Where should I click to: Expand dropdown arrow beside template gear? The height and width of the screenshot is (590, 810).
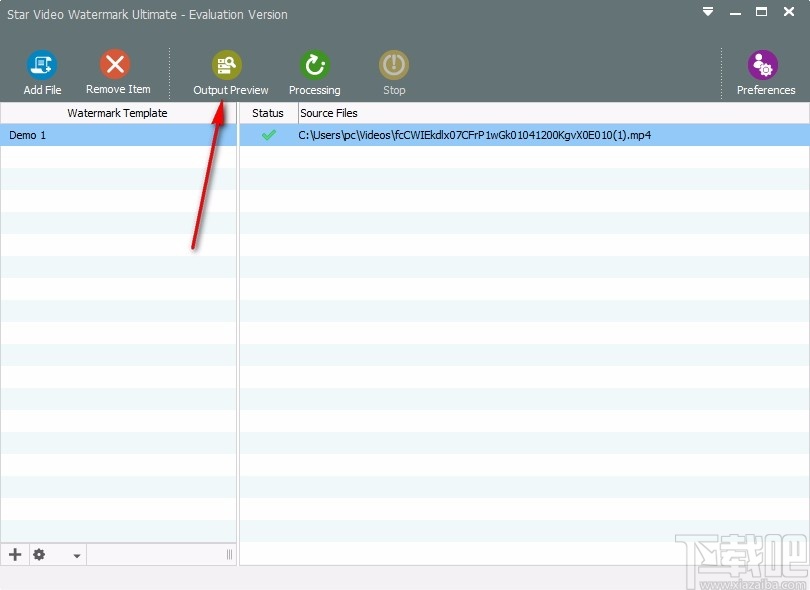point(76,556)
